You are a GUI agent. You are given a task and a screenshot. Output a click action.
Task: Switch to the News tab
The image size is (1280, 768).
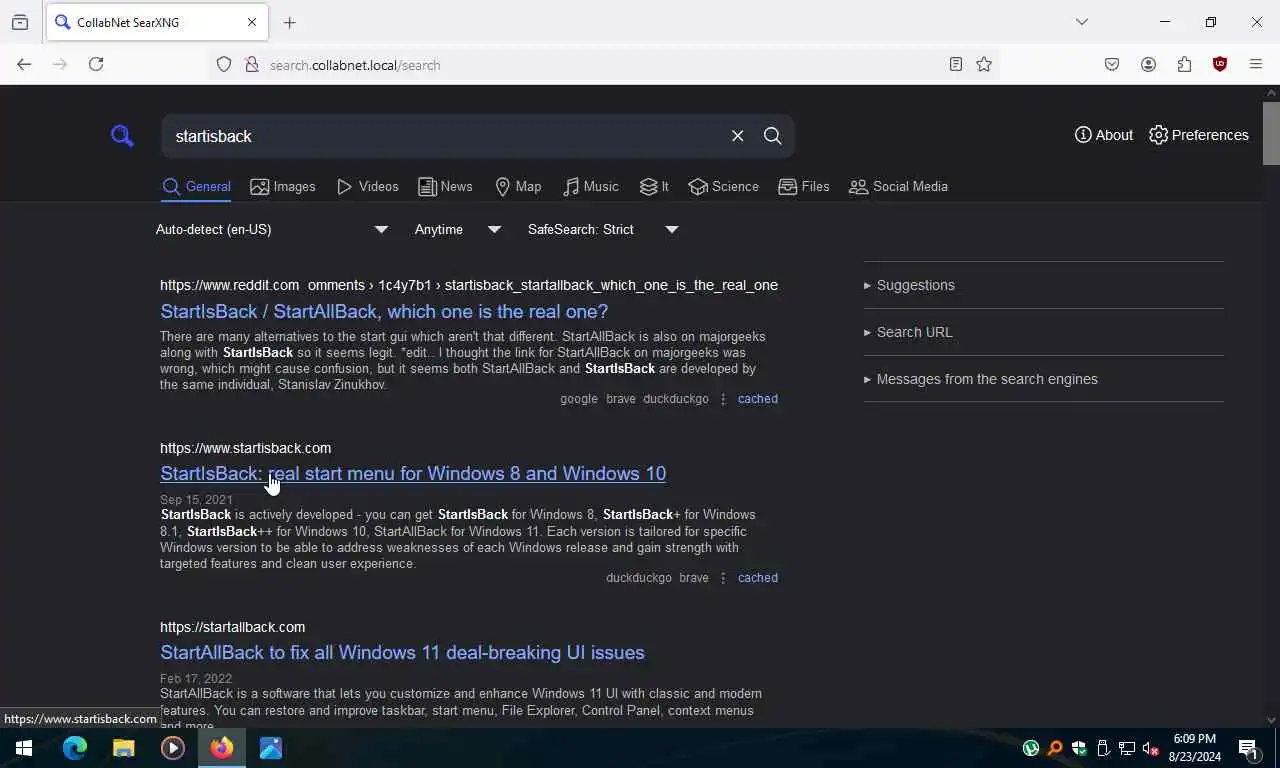pos(445,186)
